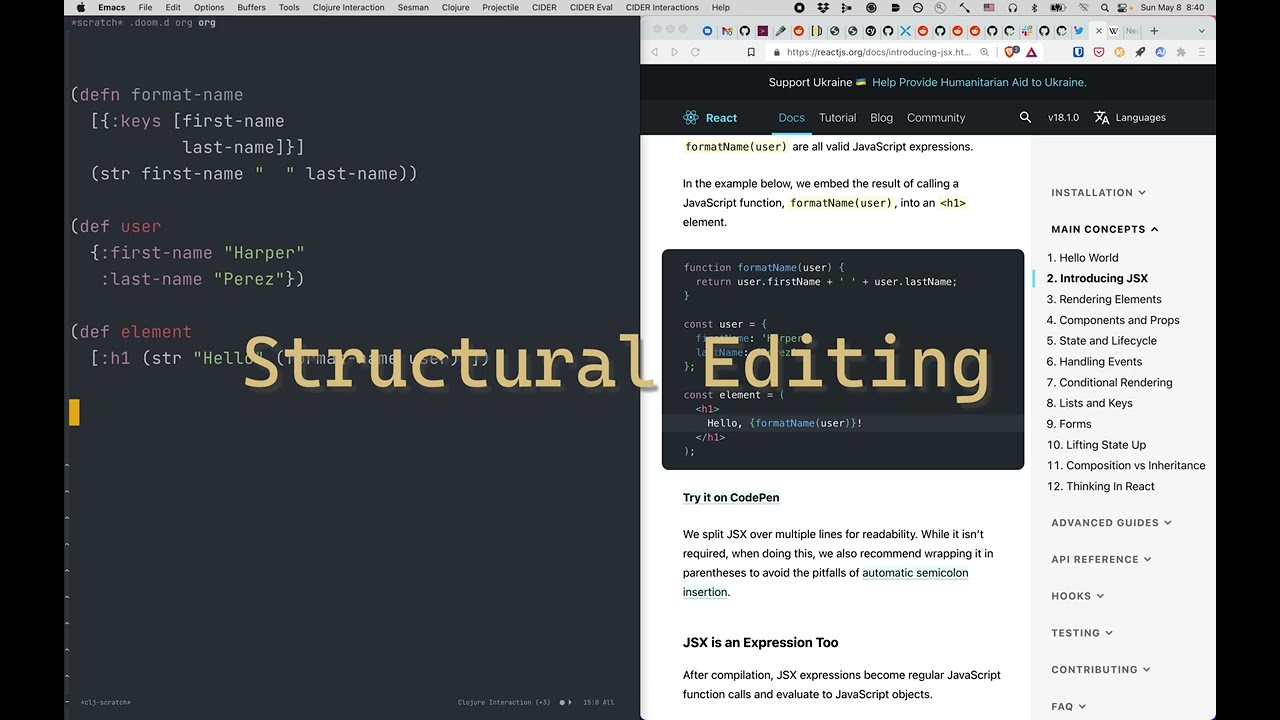
Task: Expand the Hooks sidebar section
Action: [1077, 596]
